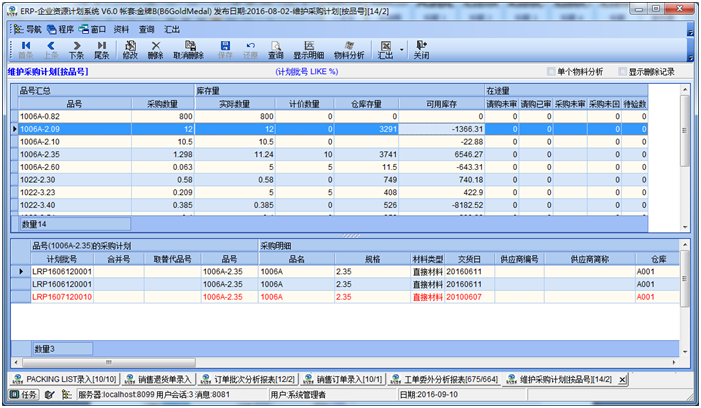Close the 维护采购计划 tab with X

[622, 380]
